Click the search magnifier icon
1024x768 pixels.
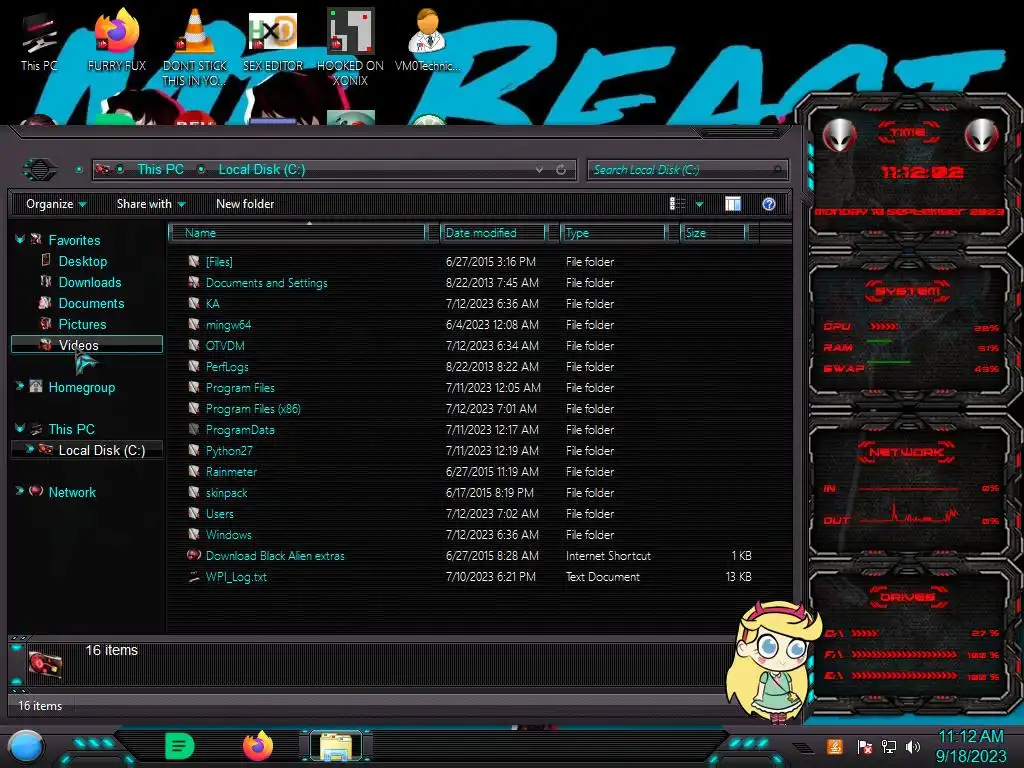pos(776,170)
